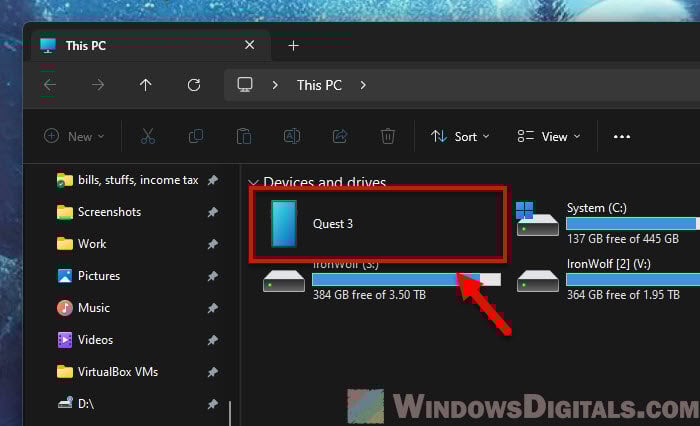Screen dimensions: 700x426
Task: Click pin icon next to VirtualBox VMs
Action: tap(212, 372)
